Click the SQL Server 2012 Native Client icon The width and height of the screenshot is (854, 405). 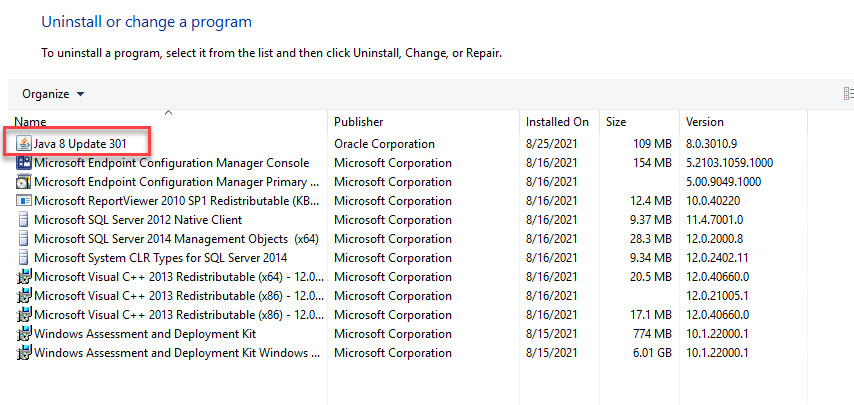click(24, 220)
